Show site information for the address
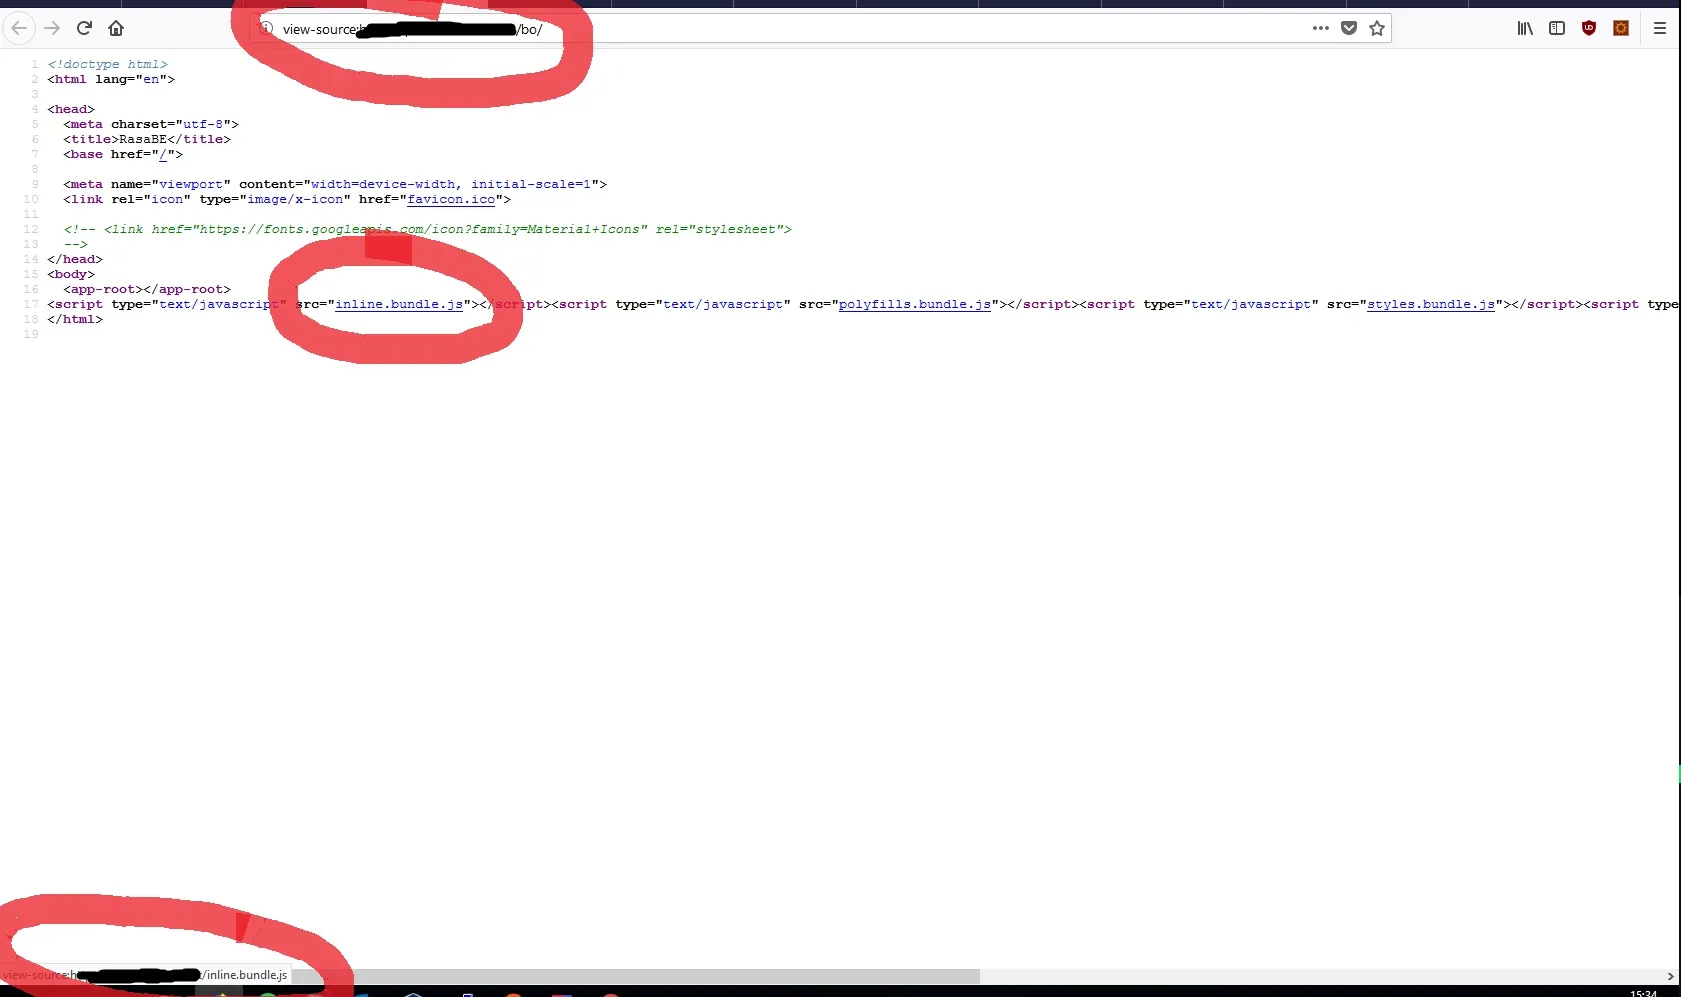This screenshot has height=997, width=1681. [x=266, y=28]
